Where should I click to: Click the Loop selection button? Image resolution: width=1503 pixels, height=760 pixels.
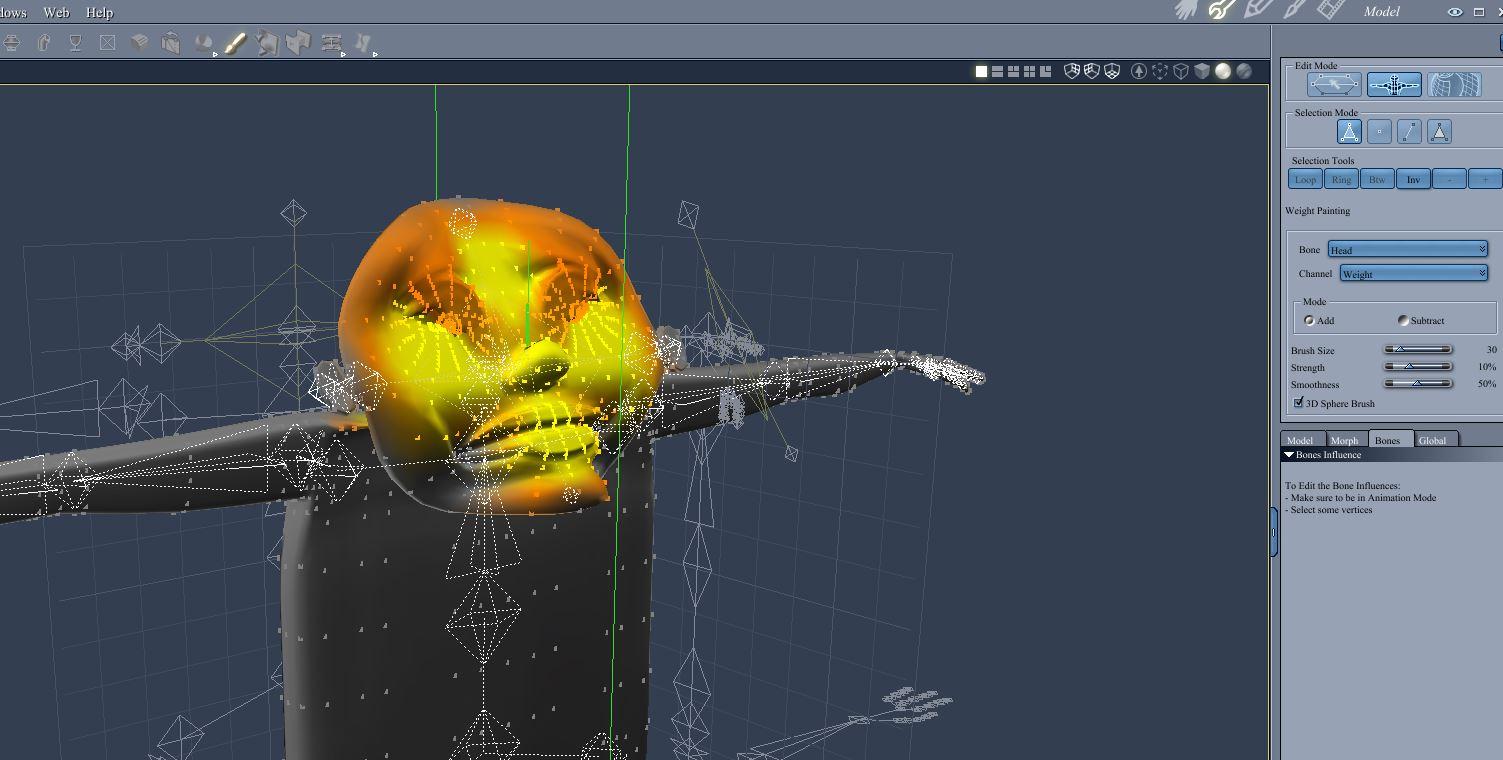[1305, 179]
